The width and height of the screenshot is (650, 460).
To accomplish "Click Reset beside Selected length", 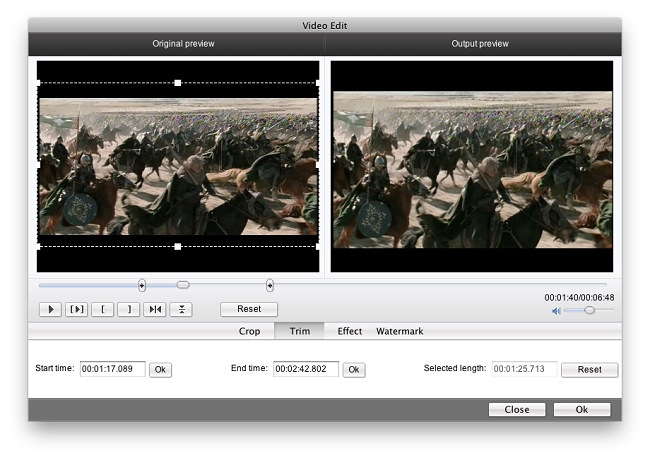I will 589,370.
